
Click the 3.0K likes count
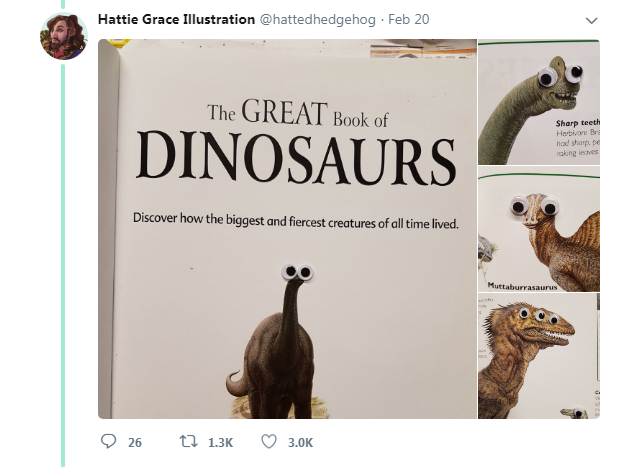click(x=300, y=442)
